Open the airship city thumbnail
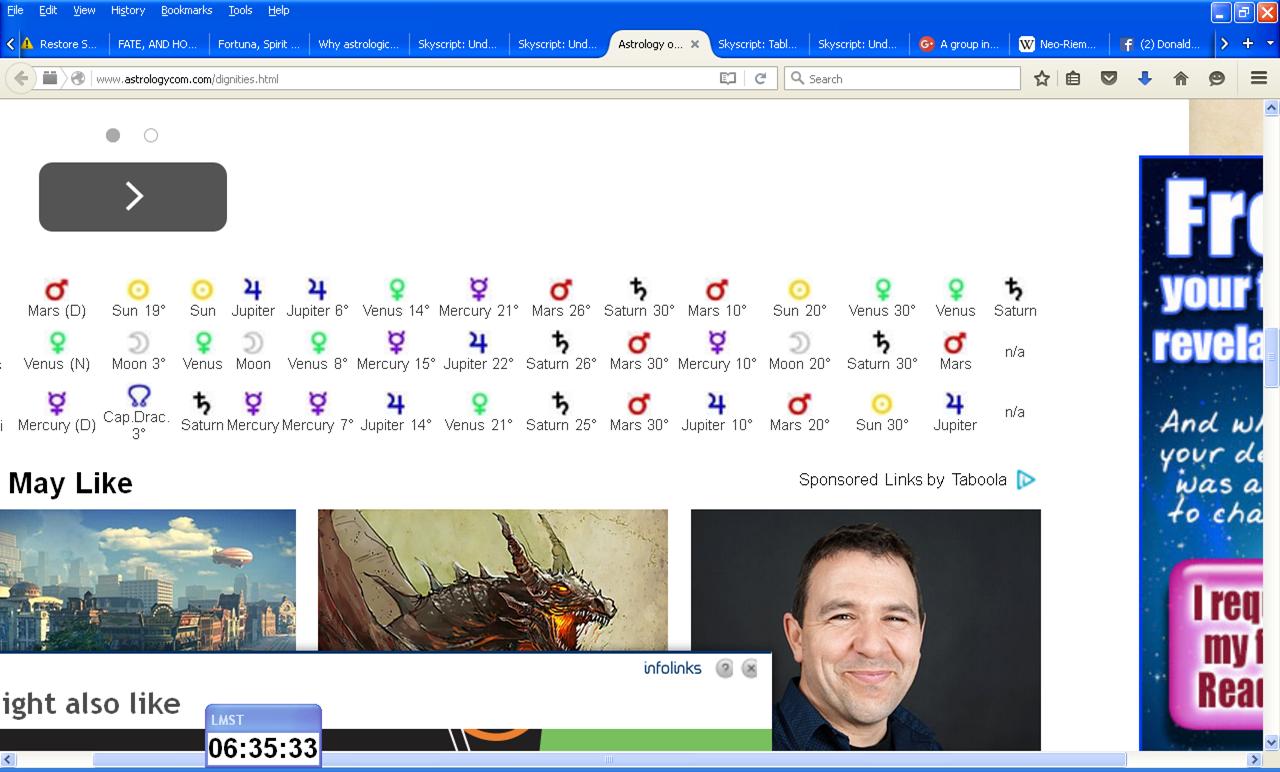 [148, 580]
